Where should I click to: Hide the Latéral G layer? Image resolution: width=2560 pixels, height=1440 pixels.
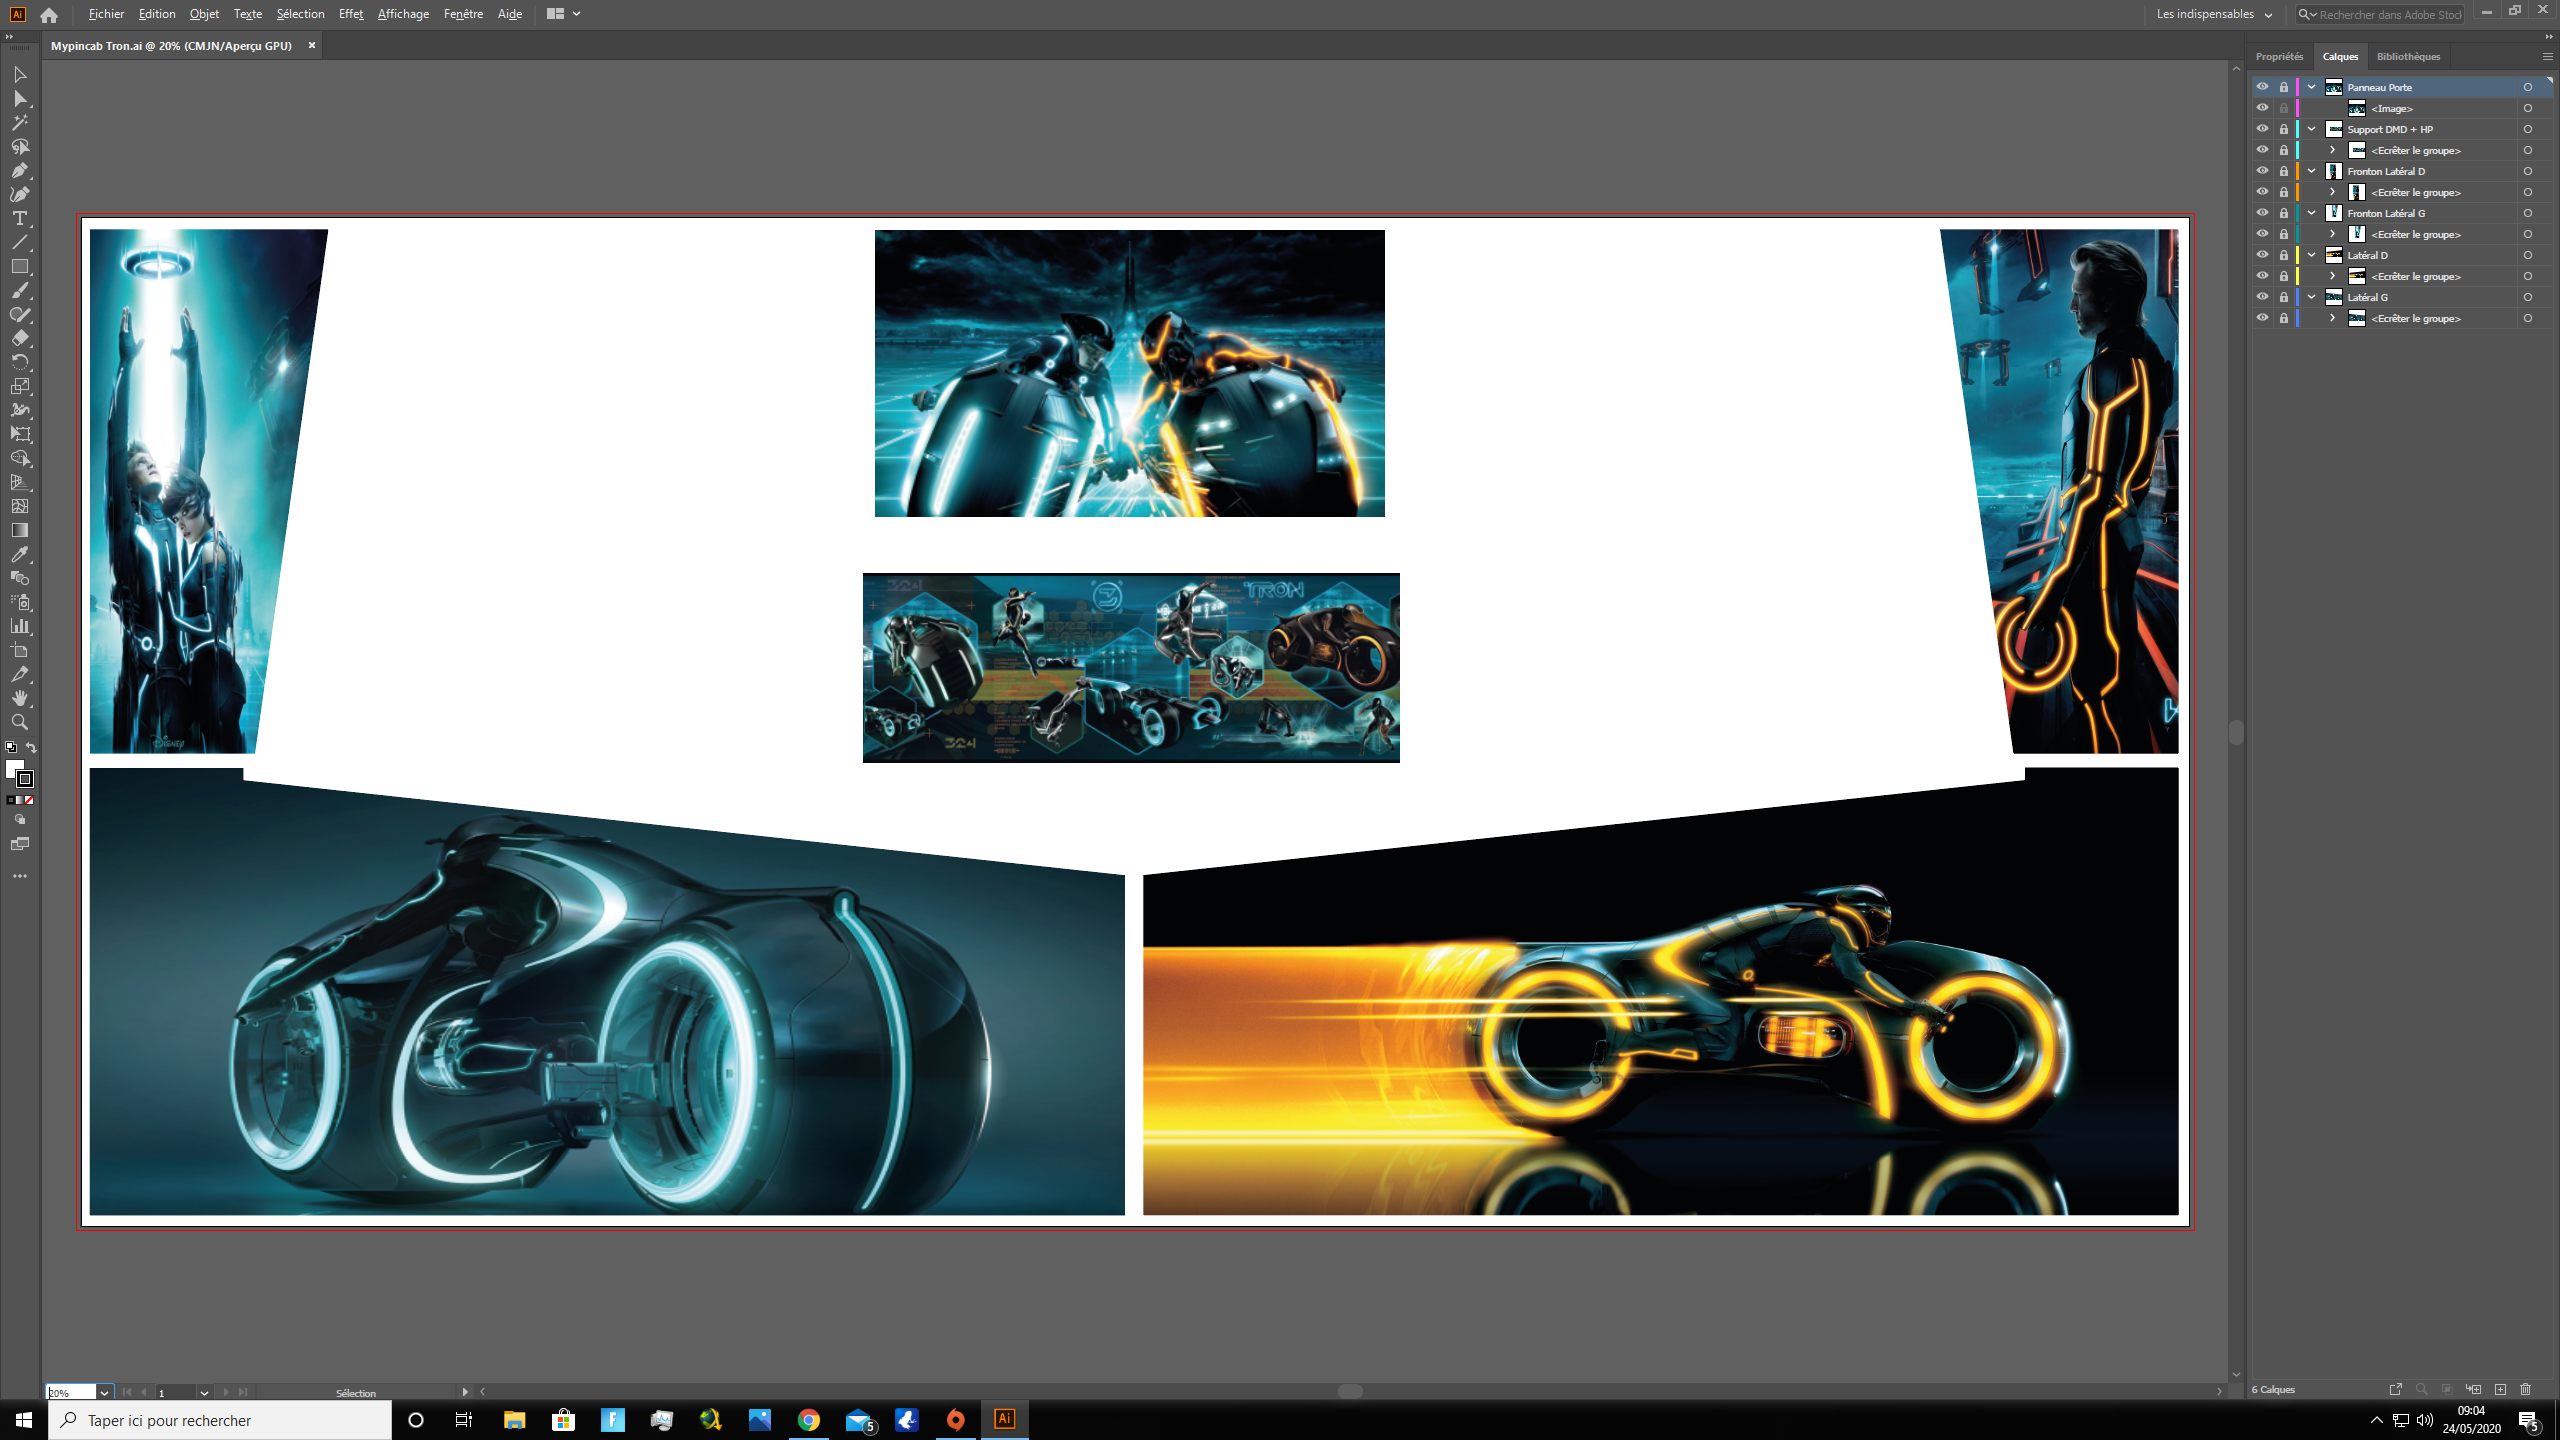pos(2262,297)
